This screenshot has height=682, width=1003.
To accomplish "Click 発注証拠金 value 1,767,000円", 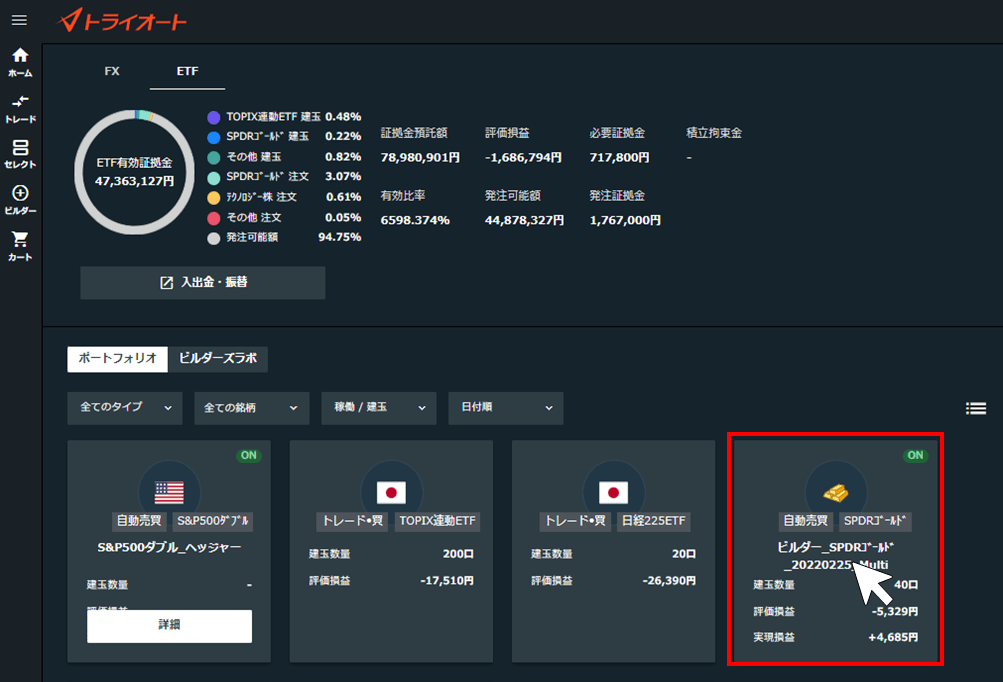I will (x=625, y=221).
